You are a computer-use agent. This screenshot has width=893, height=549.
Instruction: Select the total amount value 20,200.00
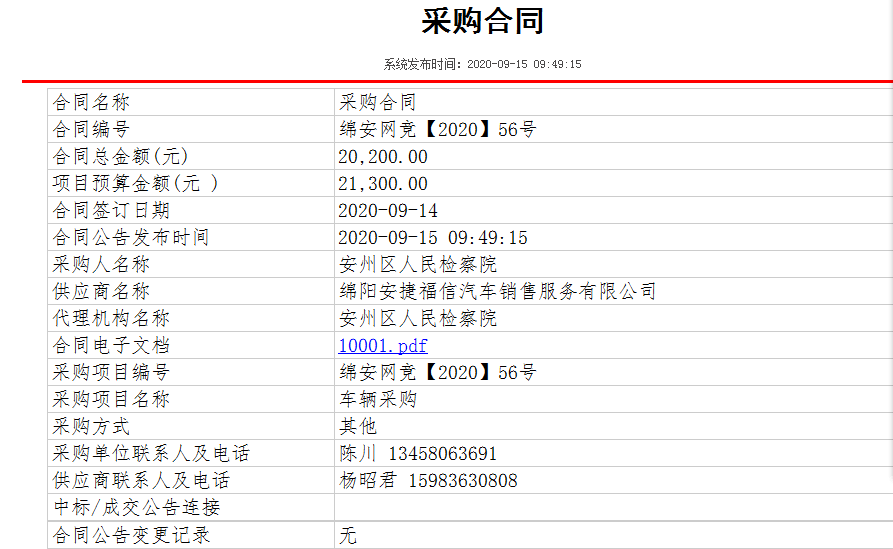pos(383,156)
